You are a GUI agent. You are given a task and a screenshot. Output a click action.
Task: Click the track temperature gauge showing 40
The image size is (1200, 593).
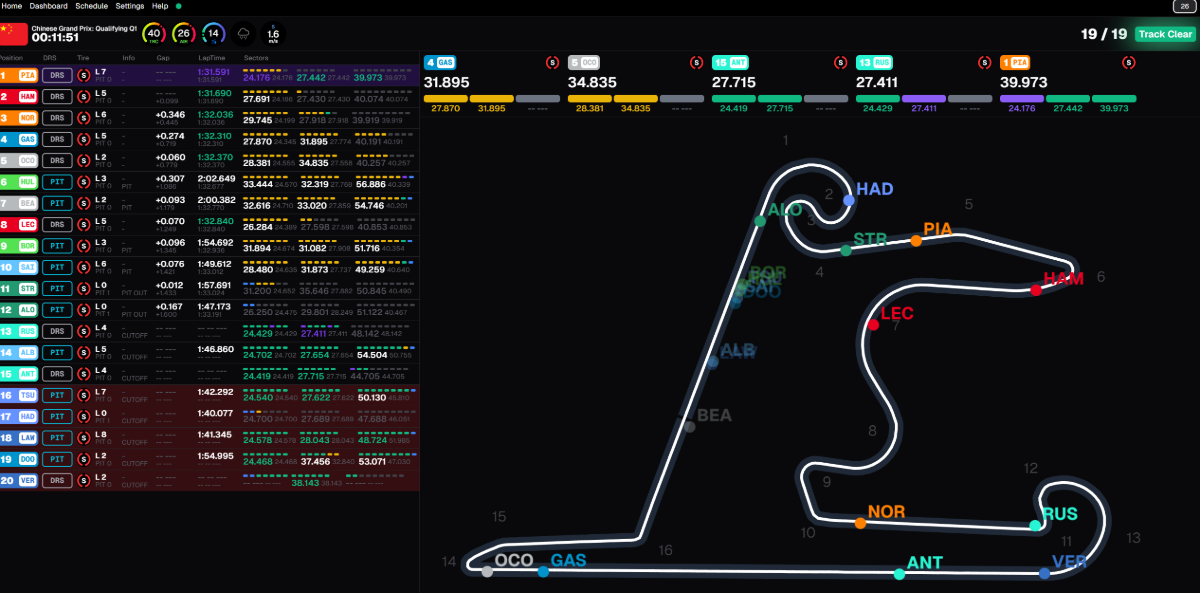tap(154, 34)
